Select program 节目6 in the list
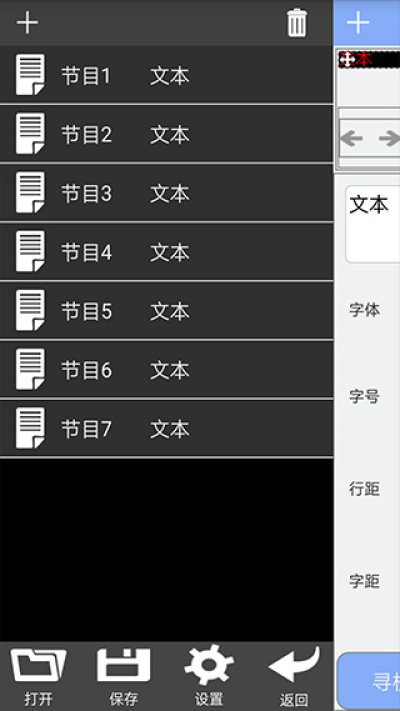The height and width of the screenshot is (711, 400). [166, 370]
